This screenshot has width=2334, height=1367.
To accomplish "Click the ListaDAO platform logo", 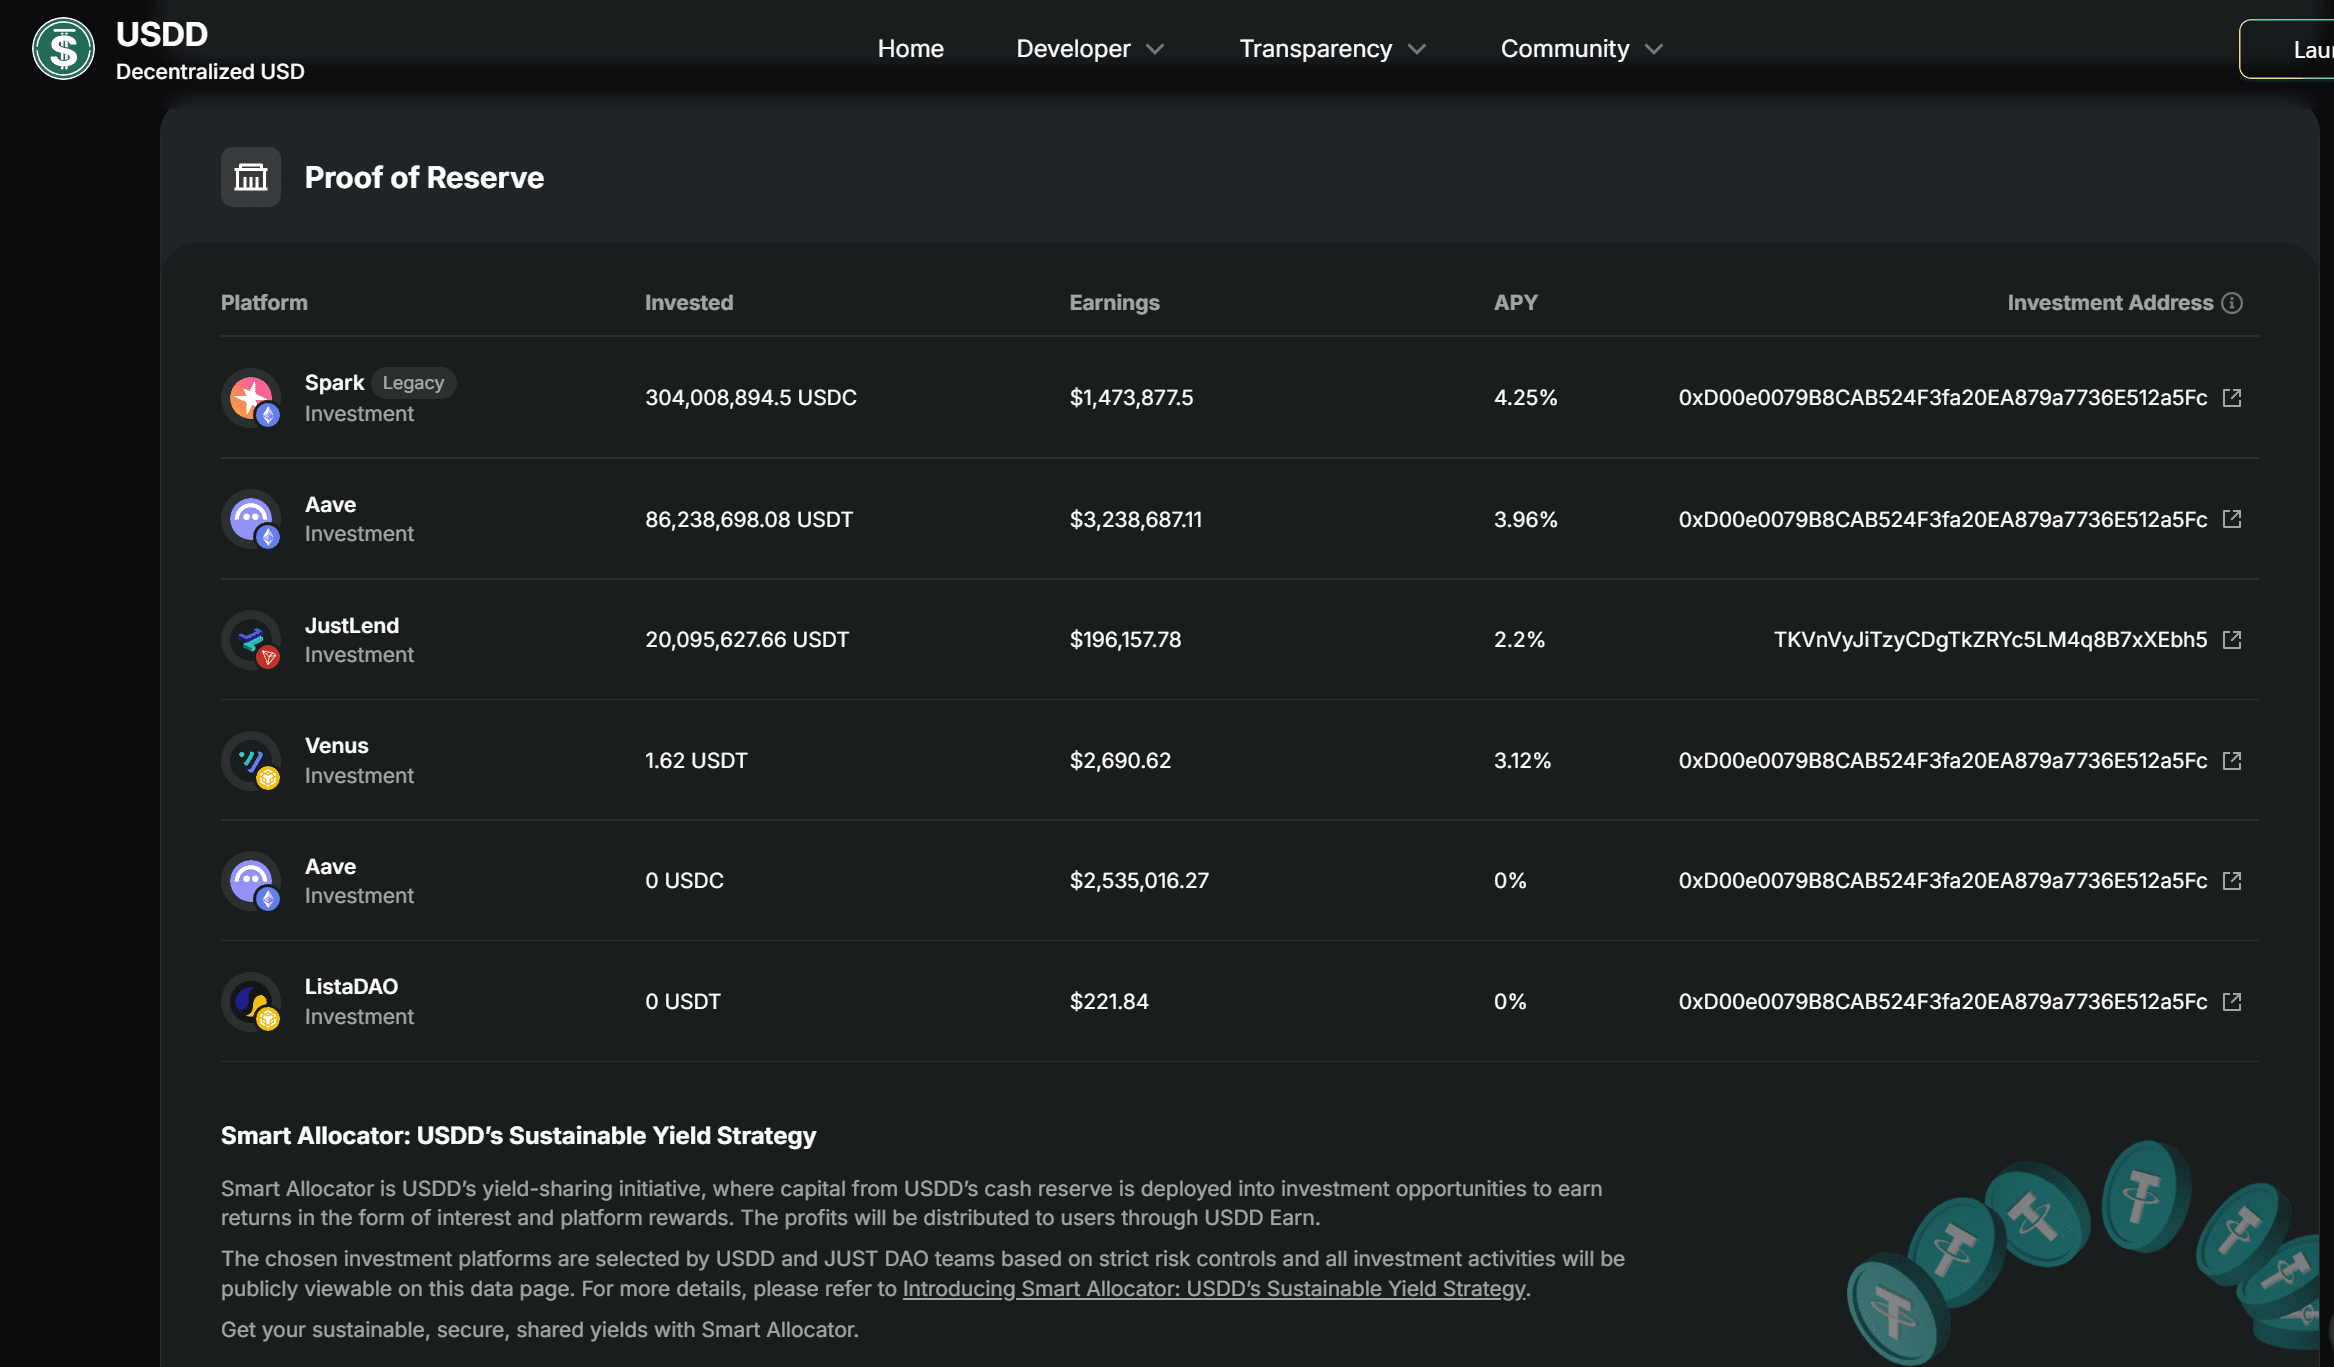I will coord(250,1002).
